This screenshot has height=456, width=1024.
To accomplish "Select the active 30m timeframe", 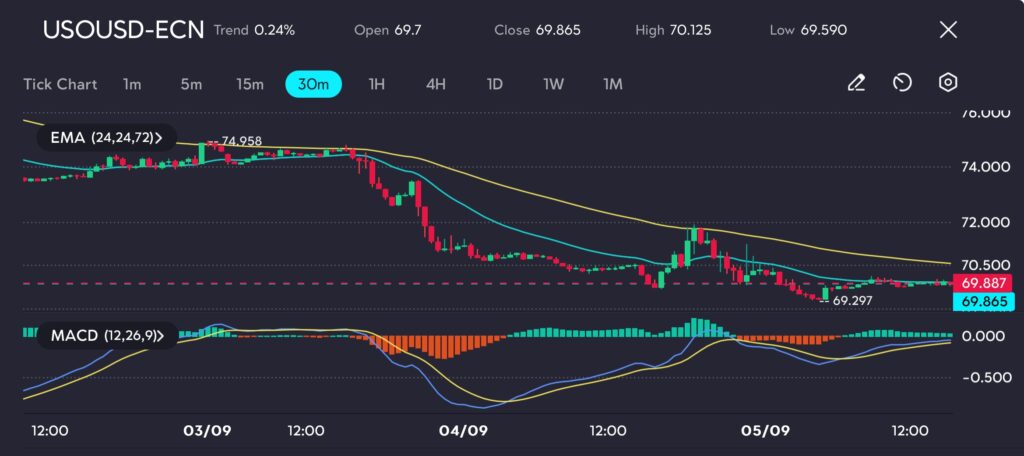I will pyautogui.click(x=313, y=84).
